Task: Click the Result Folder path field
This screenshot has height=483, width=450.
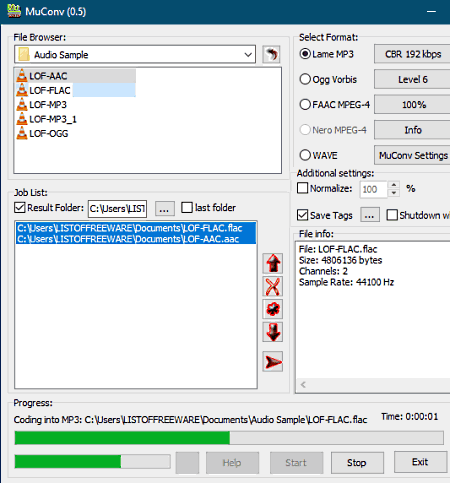Action: [117, 209]
